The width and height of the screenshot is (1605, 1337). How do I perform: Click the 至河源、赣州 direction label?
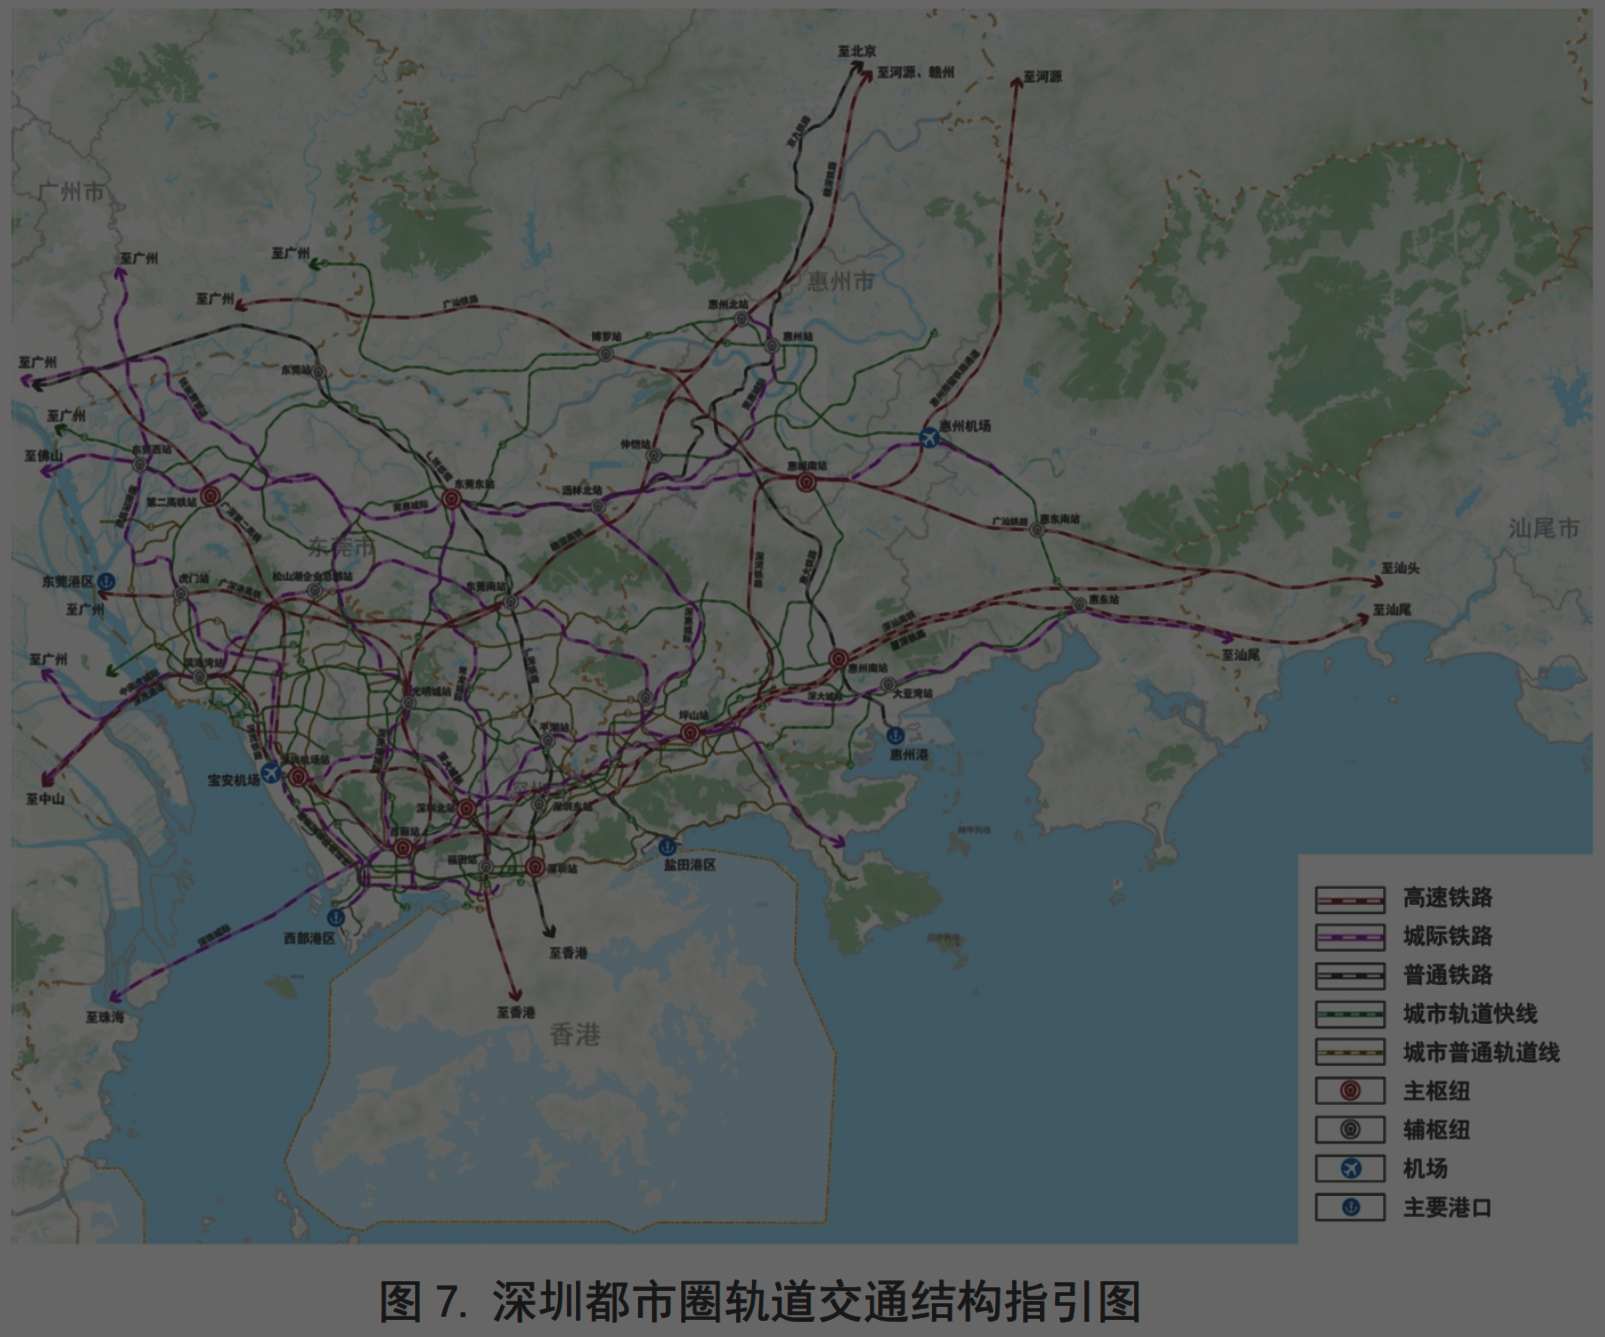916,73
